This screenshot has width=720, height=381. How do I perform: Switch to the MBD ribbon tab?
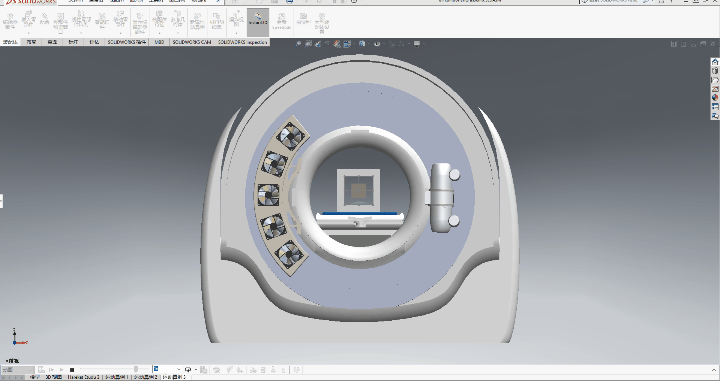[159, 42]
